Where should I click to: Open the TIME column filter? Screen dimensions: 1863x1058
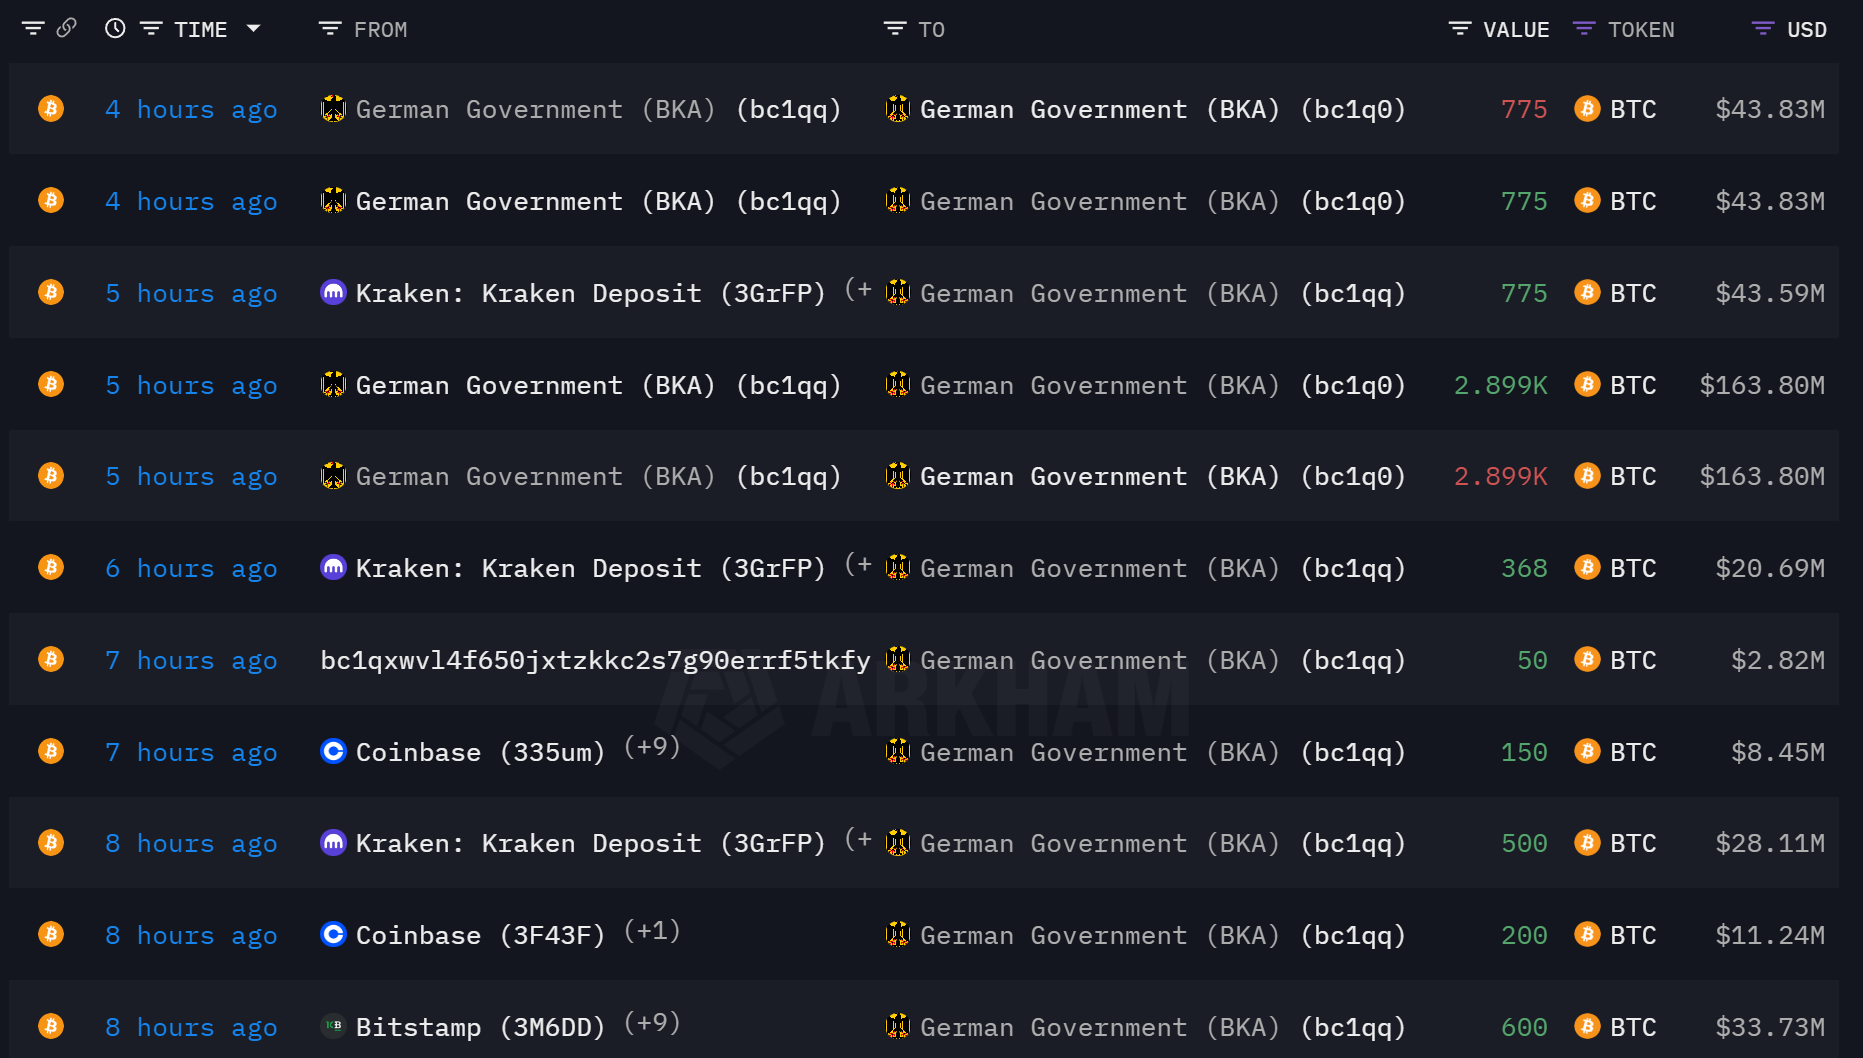[151, 29]
